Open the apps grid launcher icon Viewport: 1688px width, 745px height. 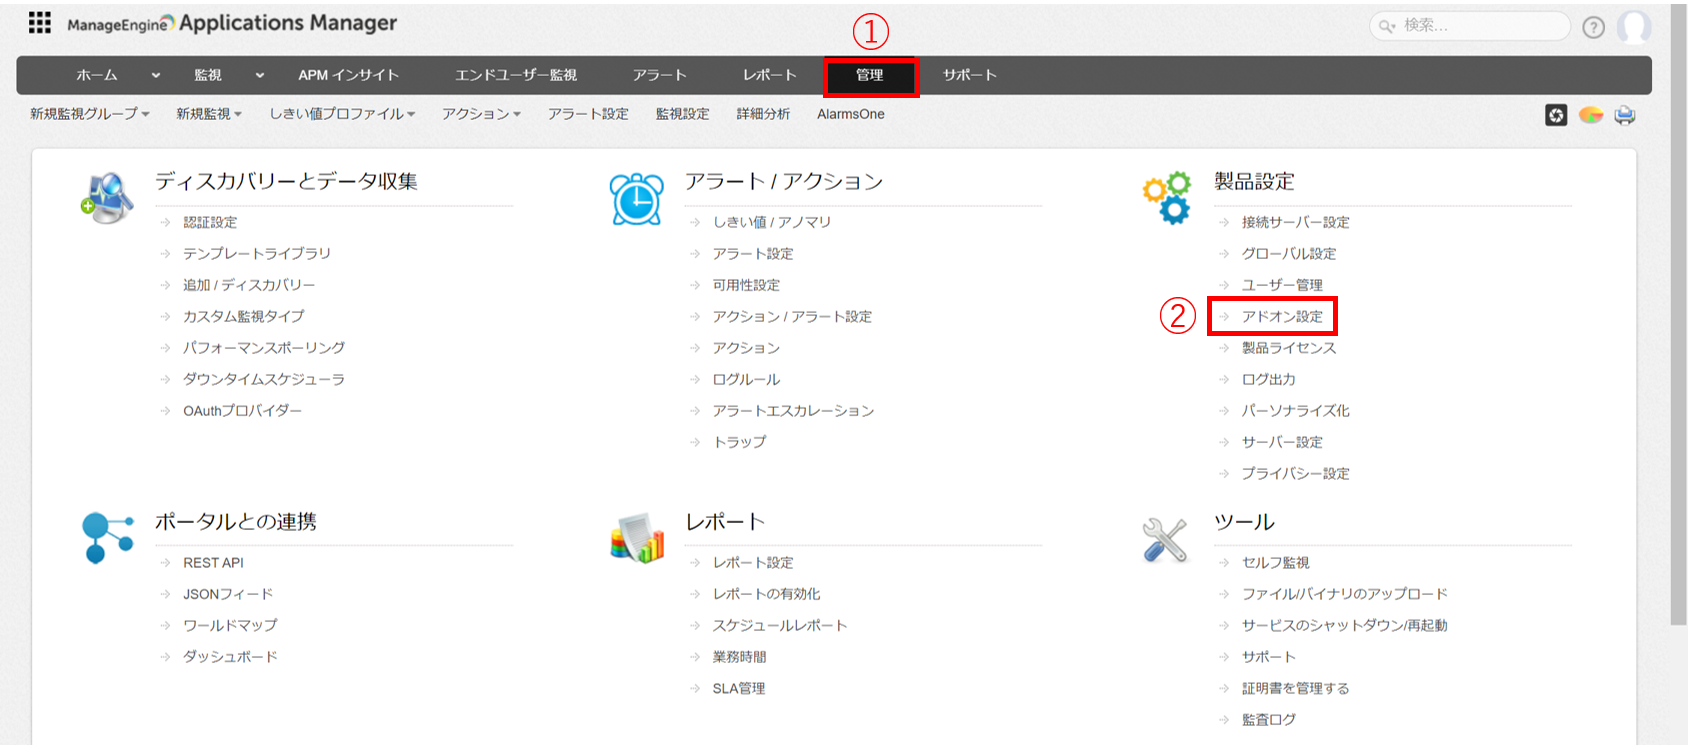40,23
